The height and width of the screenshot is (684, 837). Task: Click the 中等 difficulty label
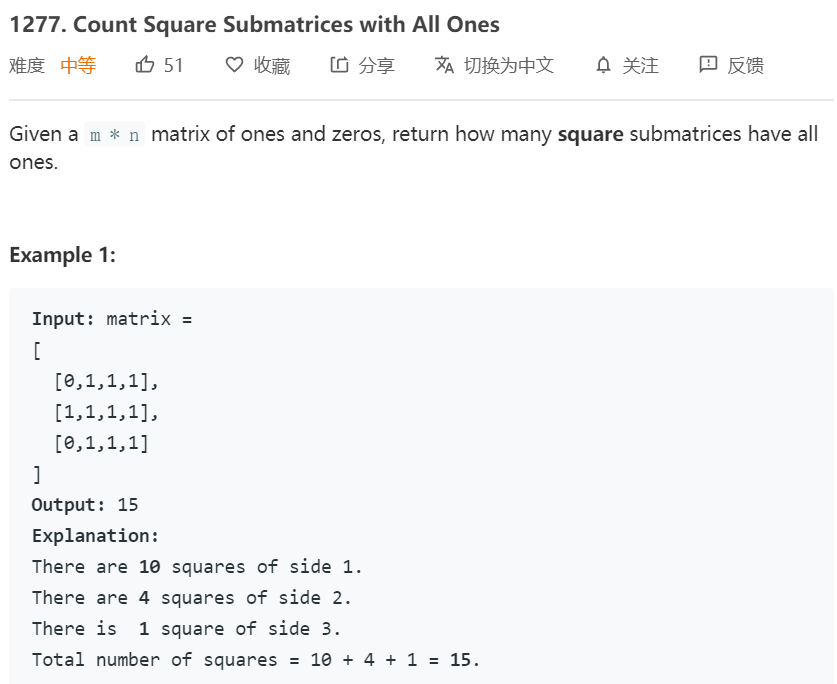pyautogui.click(x=78, y=65)
